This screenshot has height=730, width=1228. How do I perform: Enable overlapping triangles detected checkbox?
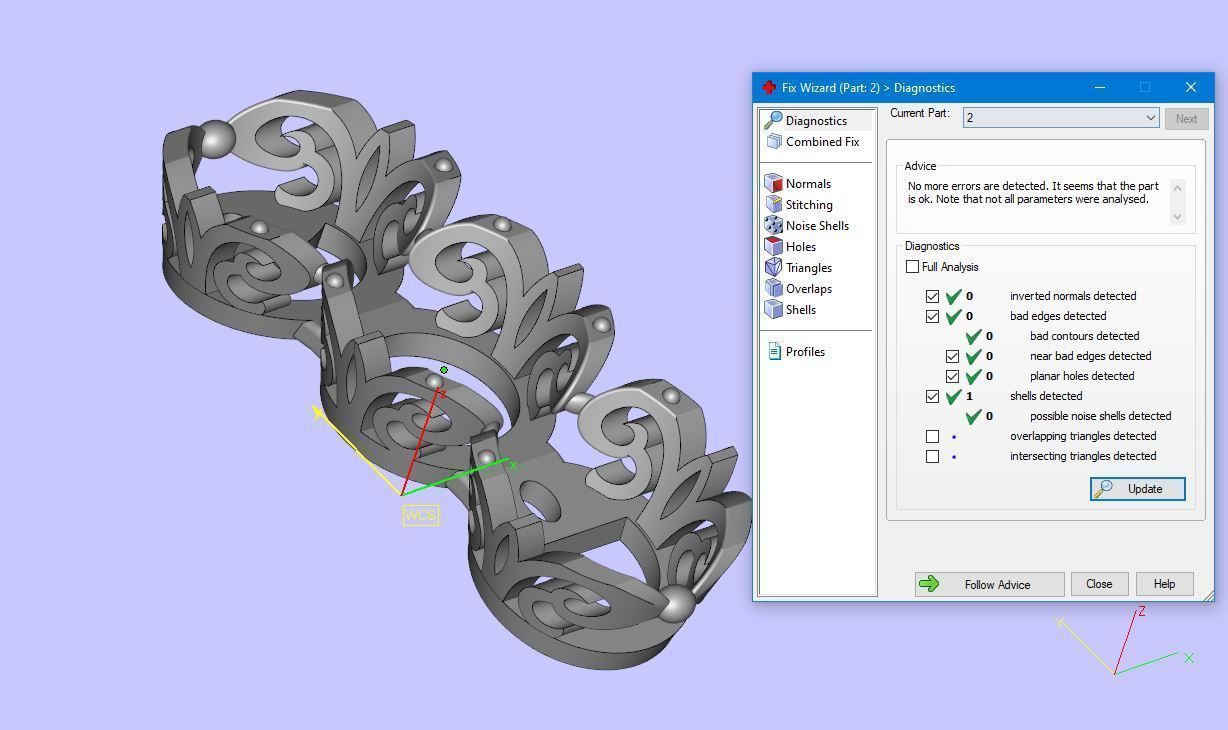(x=932, y=436)
